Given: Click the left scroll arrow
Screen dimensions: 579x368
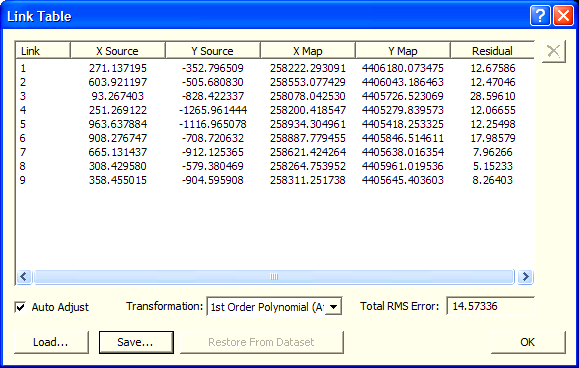Looking at the screenshot, I should tap(24, 276).
